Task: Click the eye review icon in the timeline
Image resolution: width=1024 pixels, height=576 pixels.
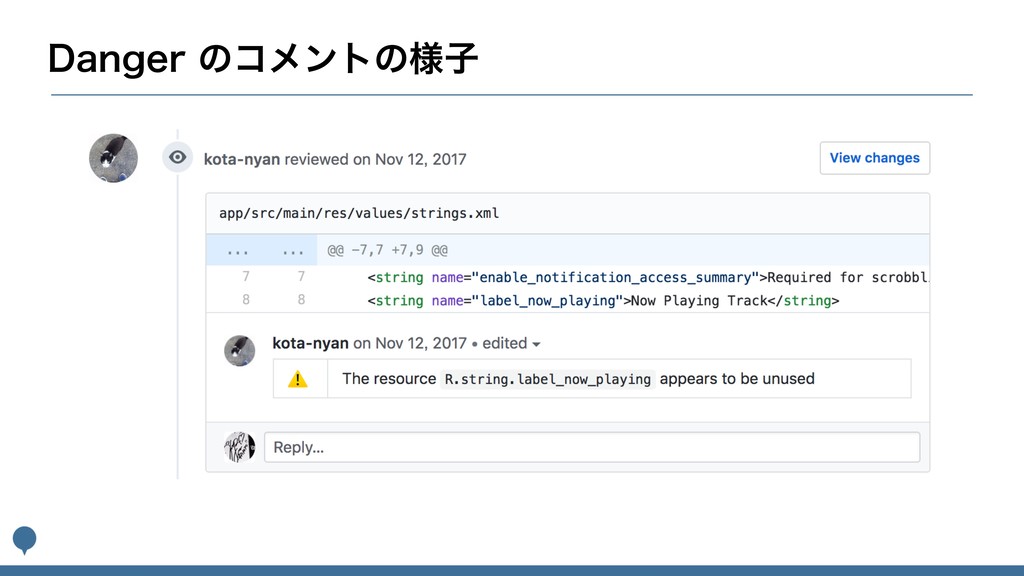Action: (x=177, y=157)
